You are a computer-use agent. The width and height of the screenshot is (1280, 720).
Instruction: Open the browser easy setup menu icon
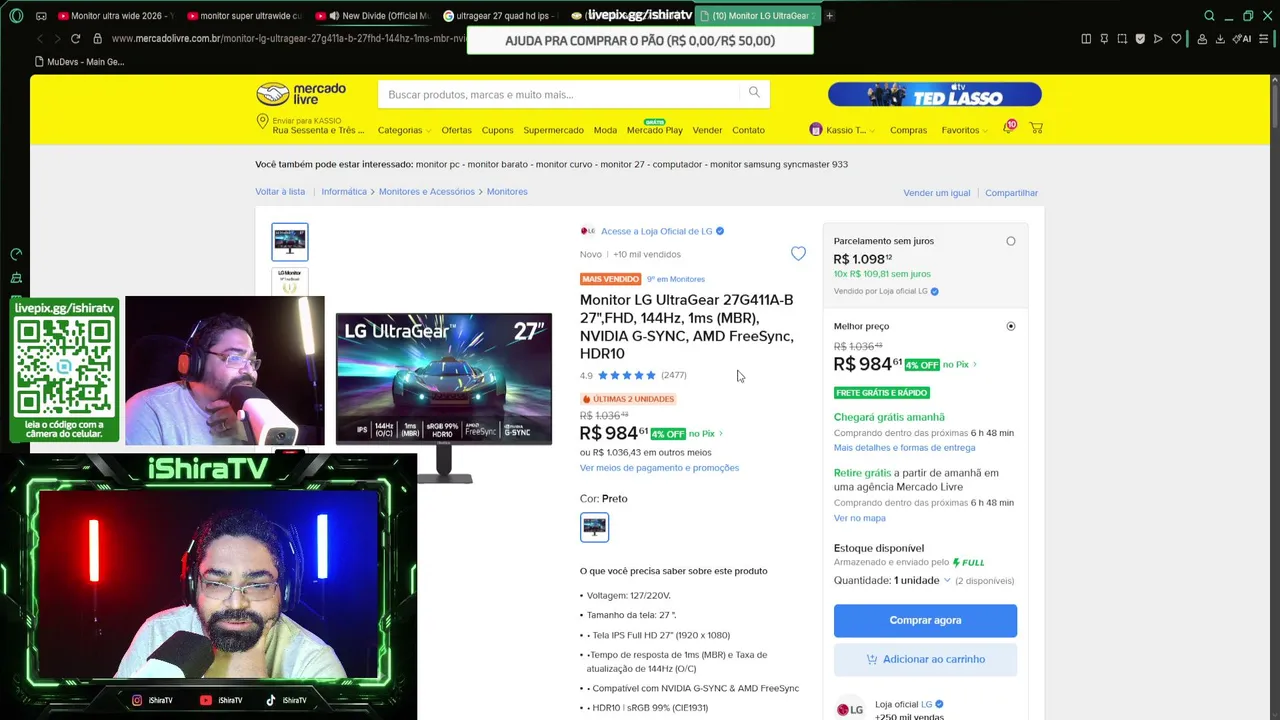pos(1263,39)
